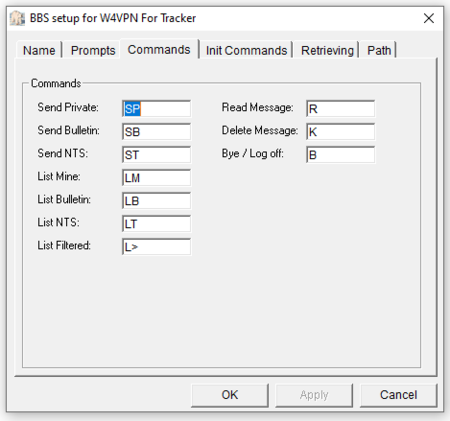Screen dimensions: 450x421
Task: Click the Read Message command field
Action: tap(340, 109)
